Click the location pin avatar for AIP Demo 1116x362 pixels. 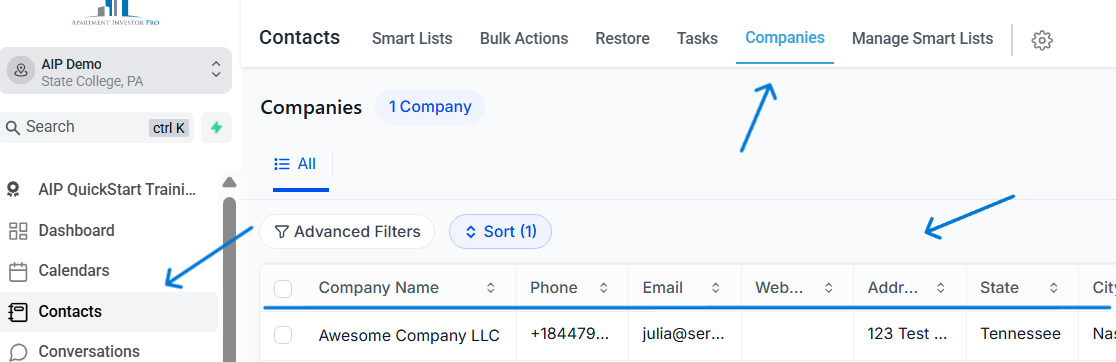tap(21, 71)
